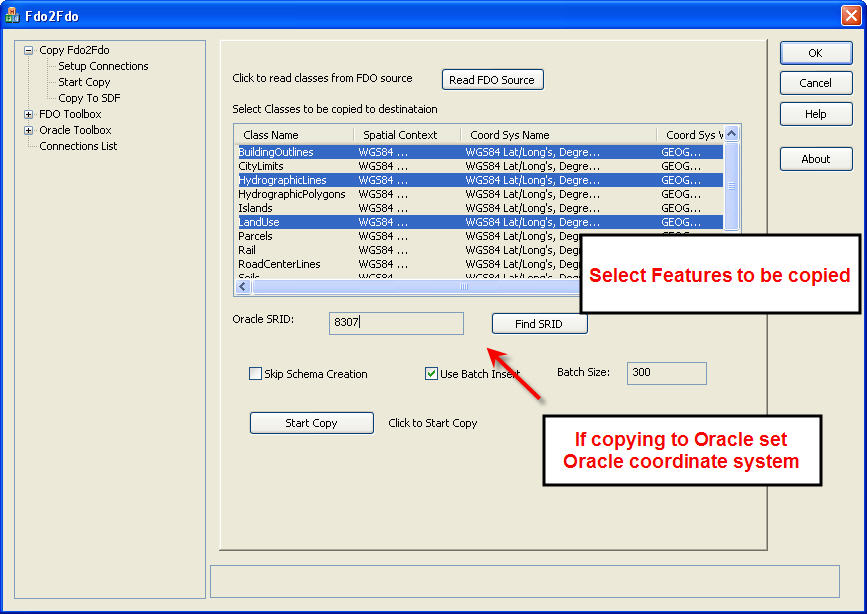Expand the Oracle Toolbox tree node
The height and width of the screenshot is (614, 867).
pyautogui.click(x=28, y=131)
